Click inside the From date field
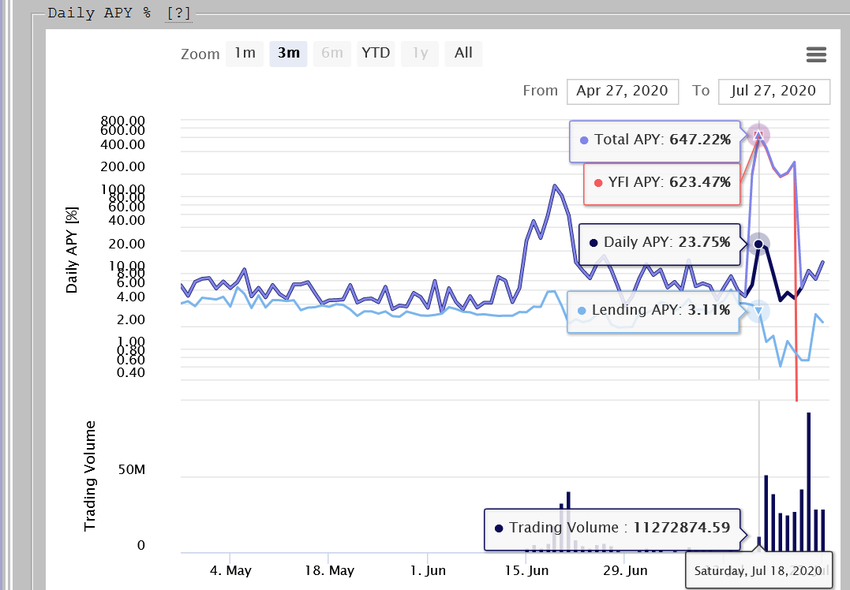 click(x=622, y=91)
